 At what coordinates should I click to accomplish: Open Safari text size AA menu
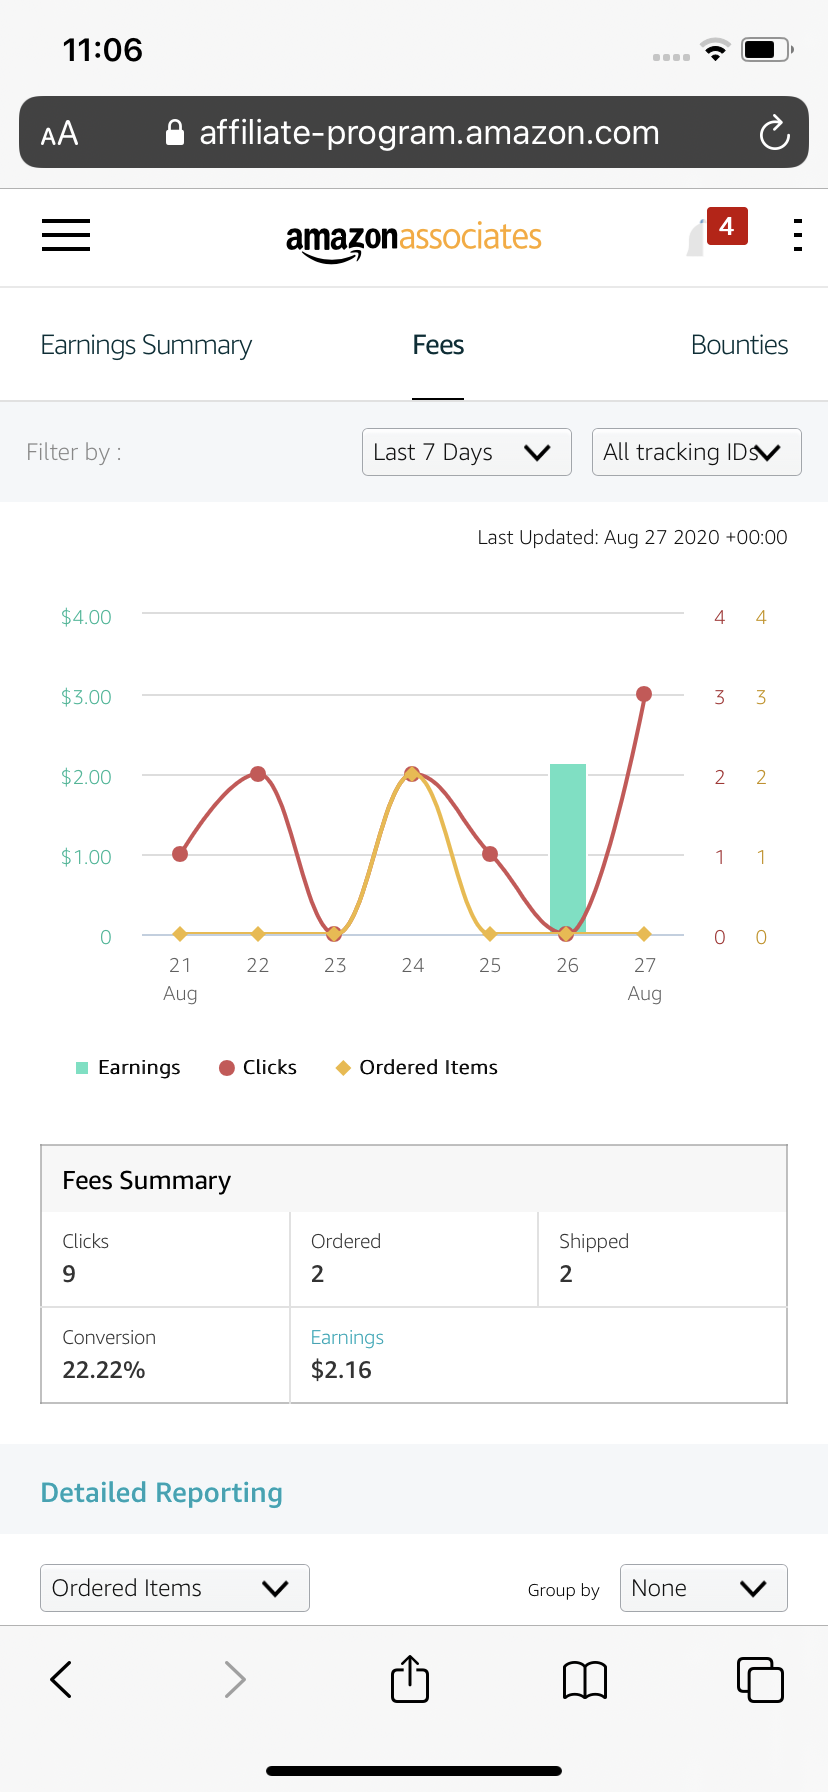point(59,134)
